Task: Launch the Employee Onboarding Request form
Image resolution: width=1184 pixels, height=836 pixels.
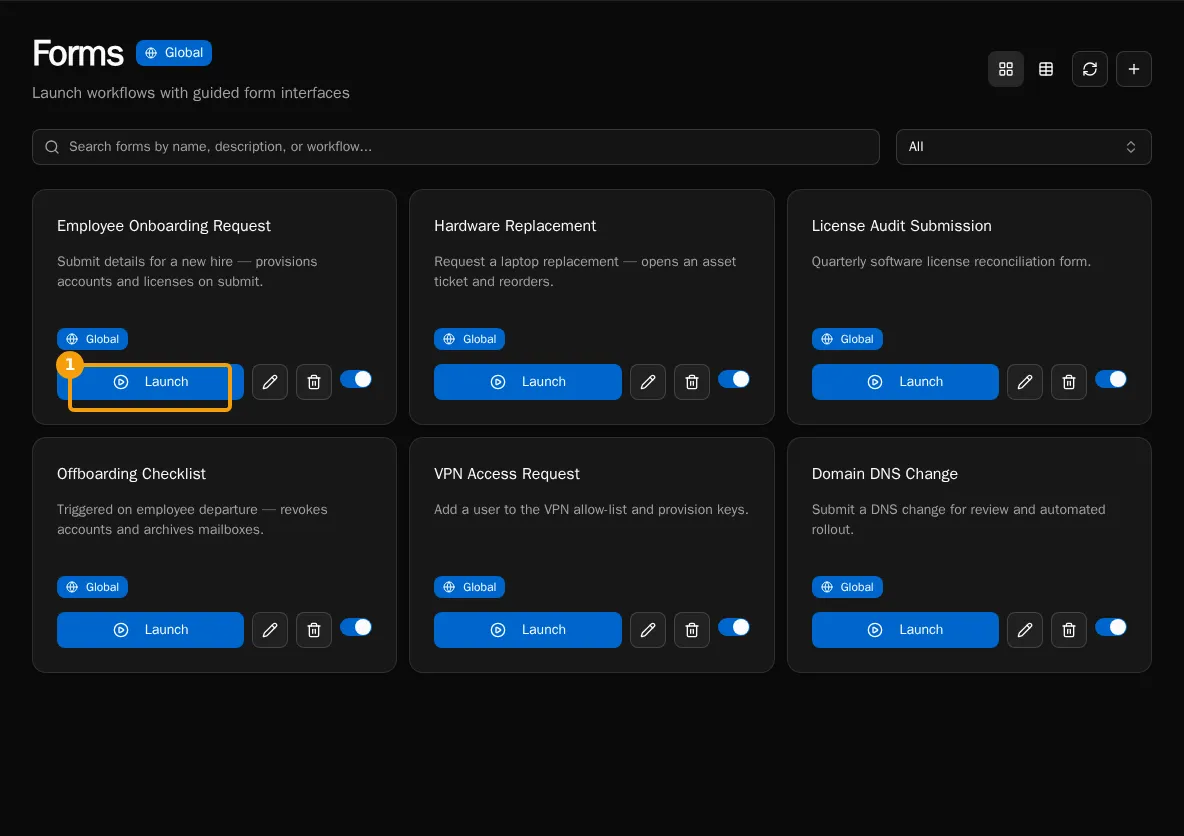Action: coord(150,381)
